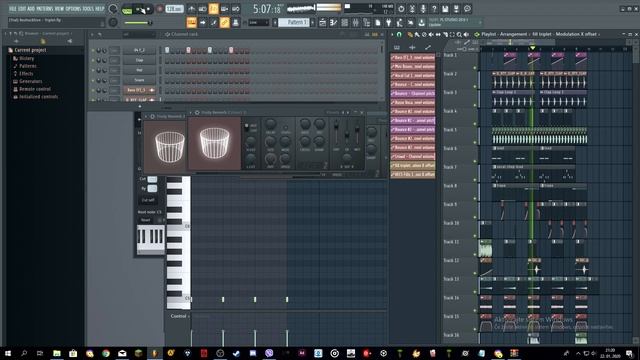Click the tempo display field
The image size is (640, 360).
pyautogui.click(x=174, y=9)
